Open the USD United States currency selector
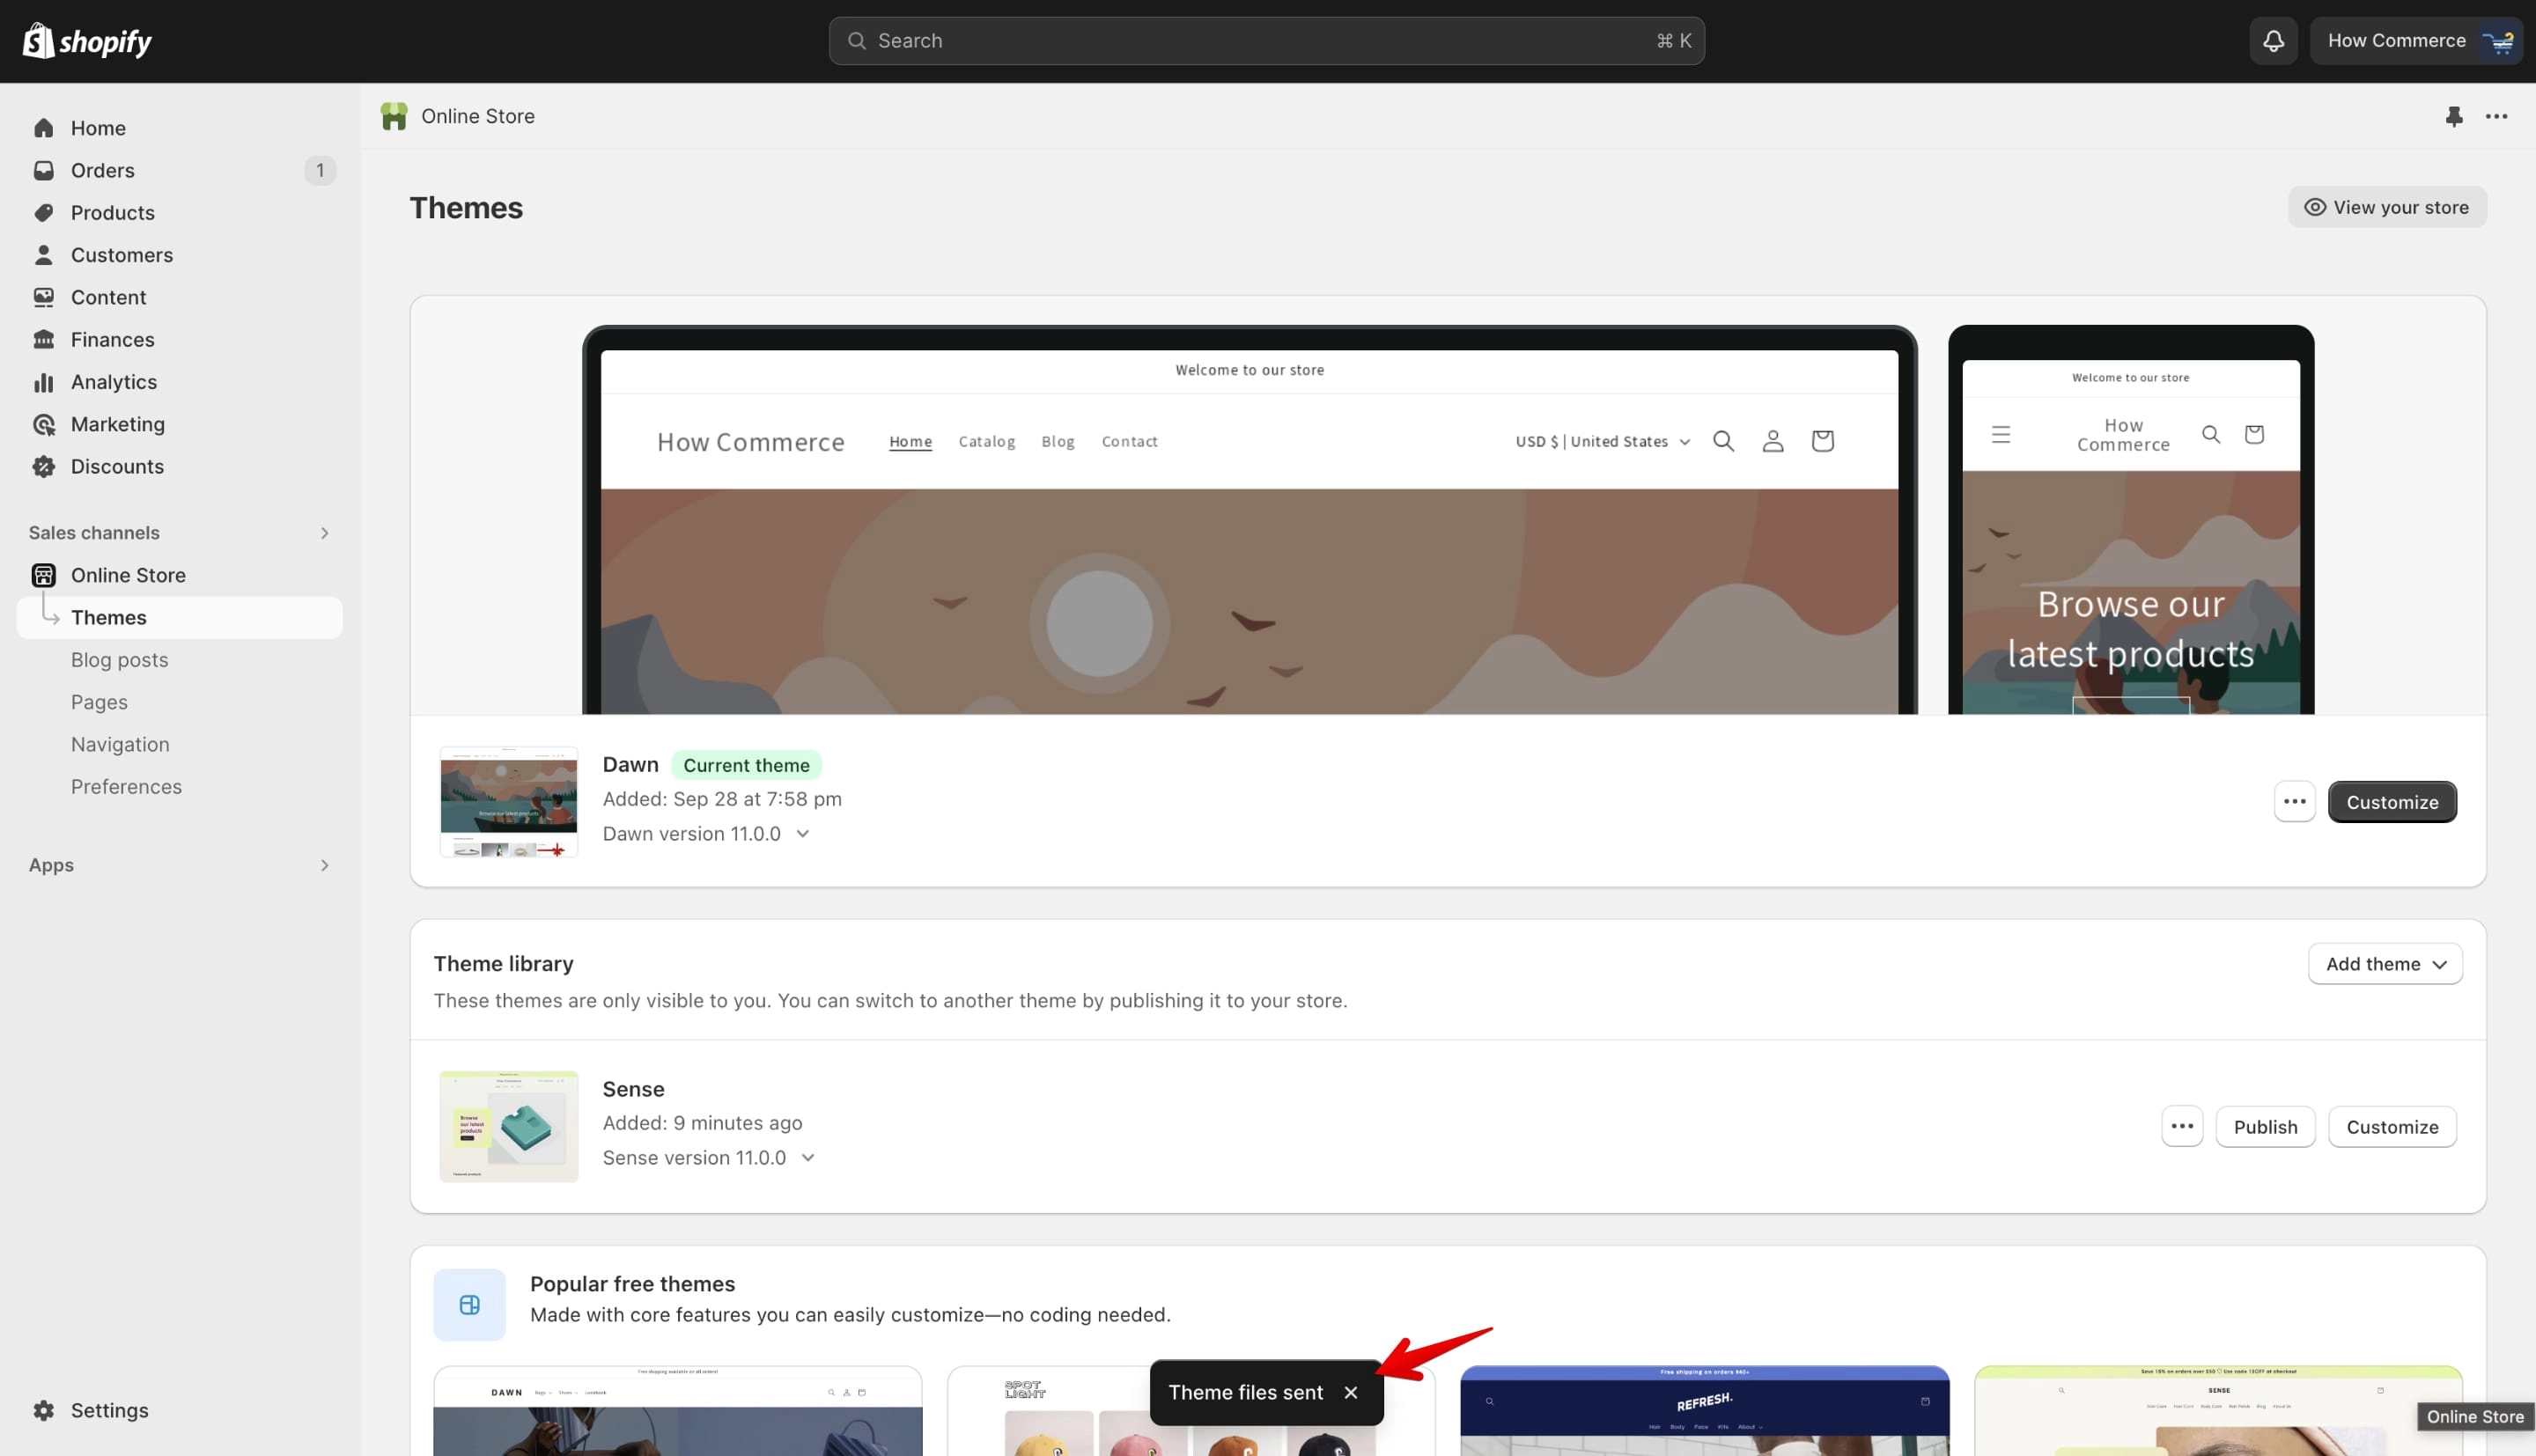The image size is (2536, 1456). [1602, 441]
